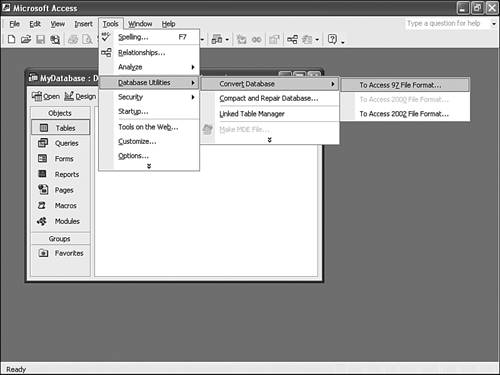This screenshot has height=375, width=500.
Task: Select Compact and Repair Database
Action: coord(269,98)
